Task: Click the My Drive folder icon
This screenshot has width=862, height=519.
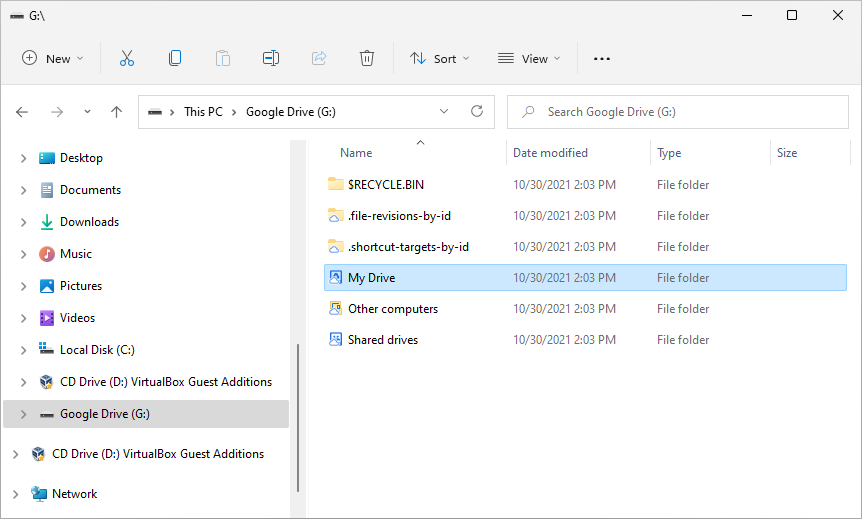Action: [x=335, y=278]
